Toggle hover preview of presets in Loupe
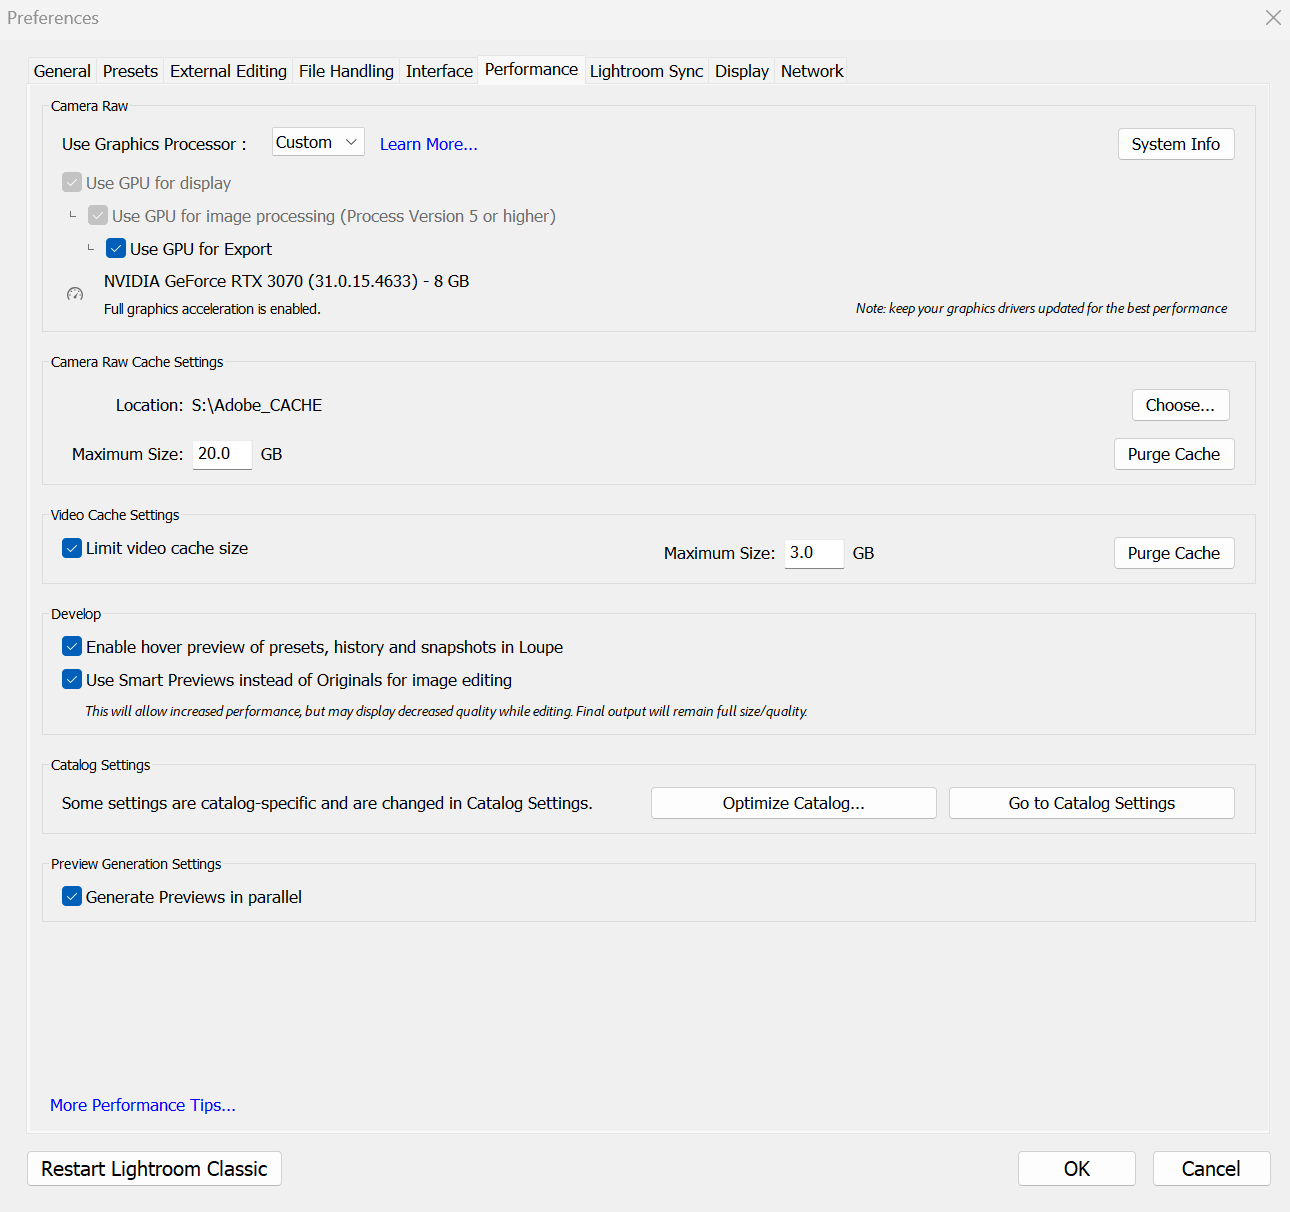The height and width of the screenshot is (1212, 1290). point(71,646)
